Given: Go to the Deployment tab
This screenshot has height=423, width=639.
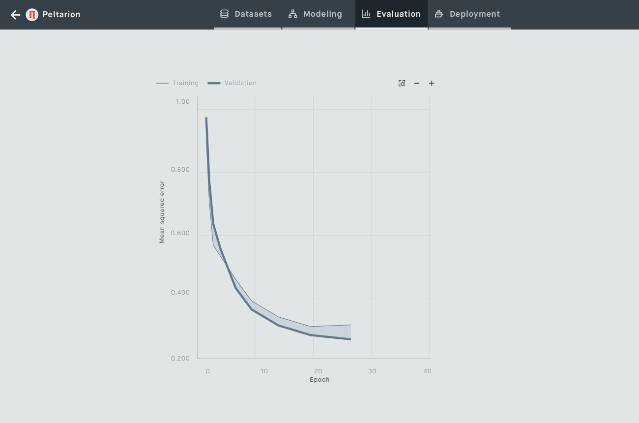Looking at the screenshot, I should [474, 14].
